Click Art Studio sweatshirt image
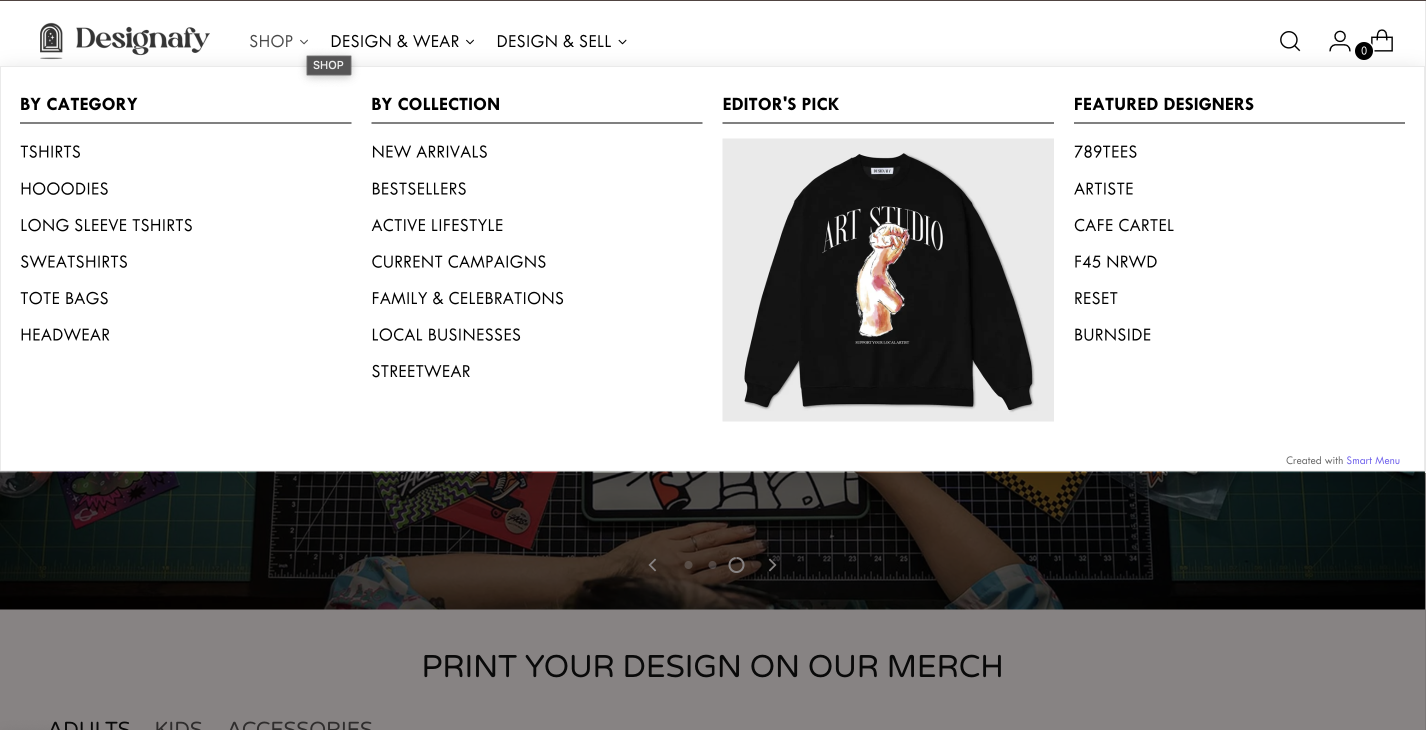1426x730 pixels. point(888,280)
